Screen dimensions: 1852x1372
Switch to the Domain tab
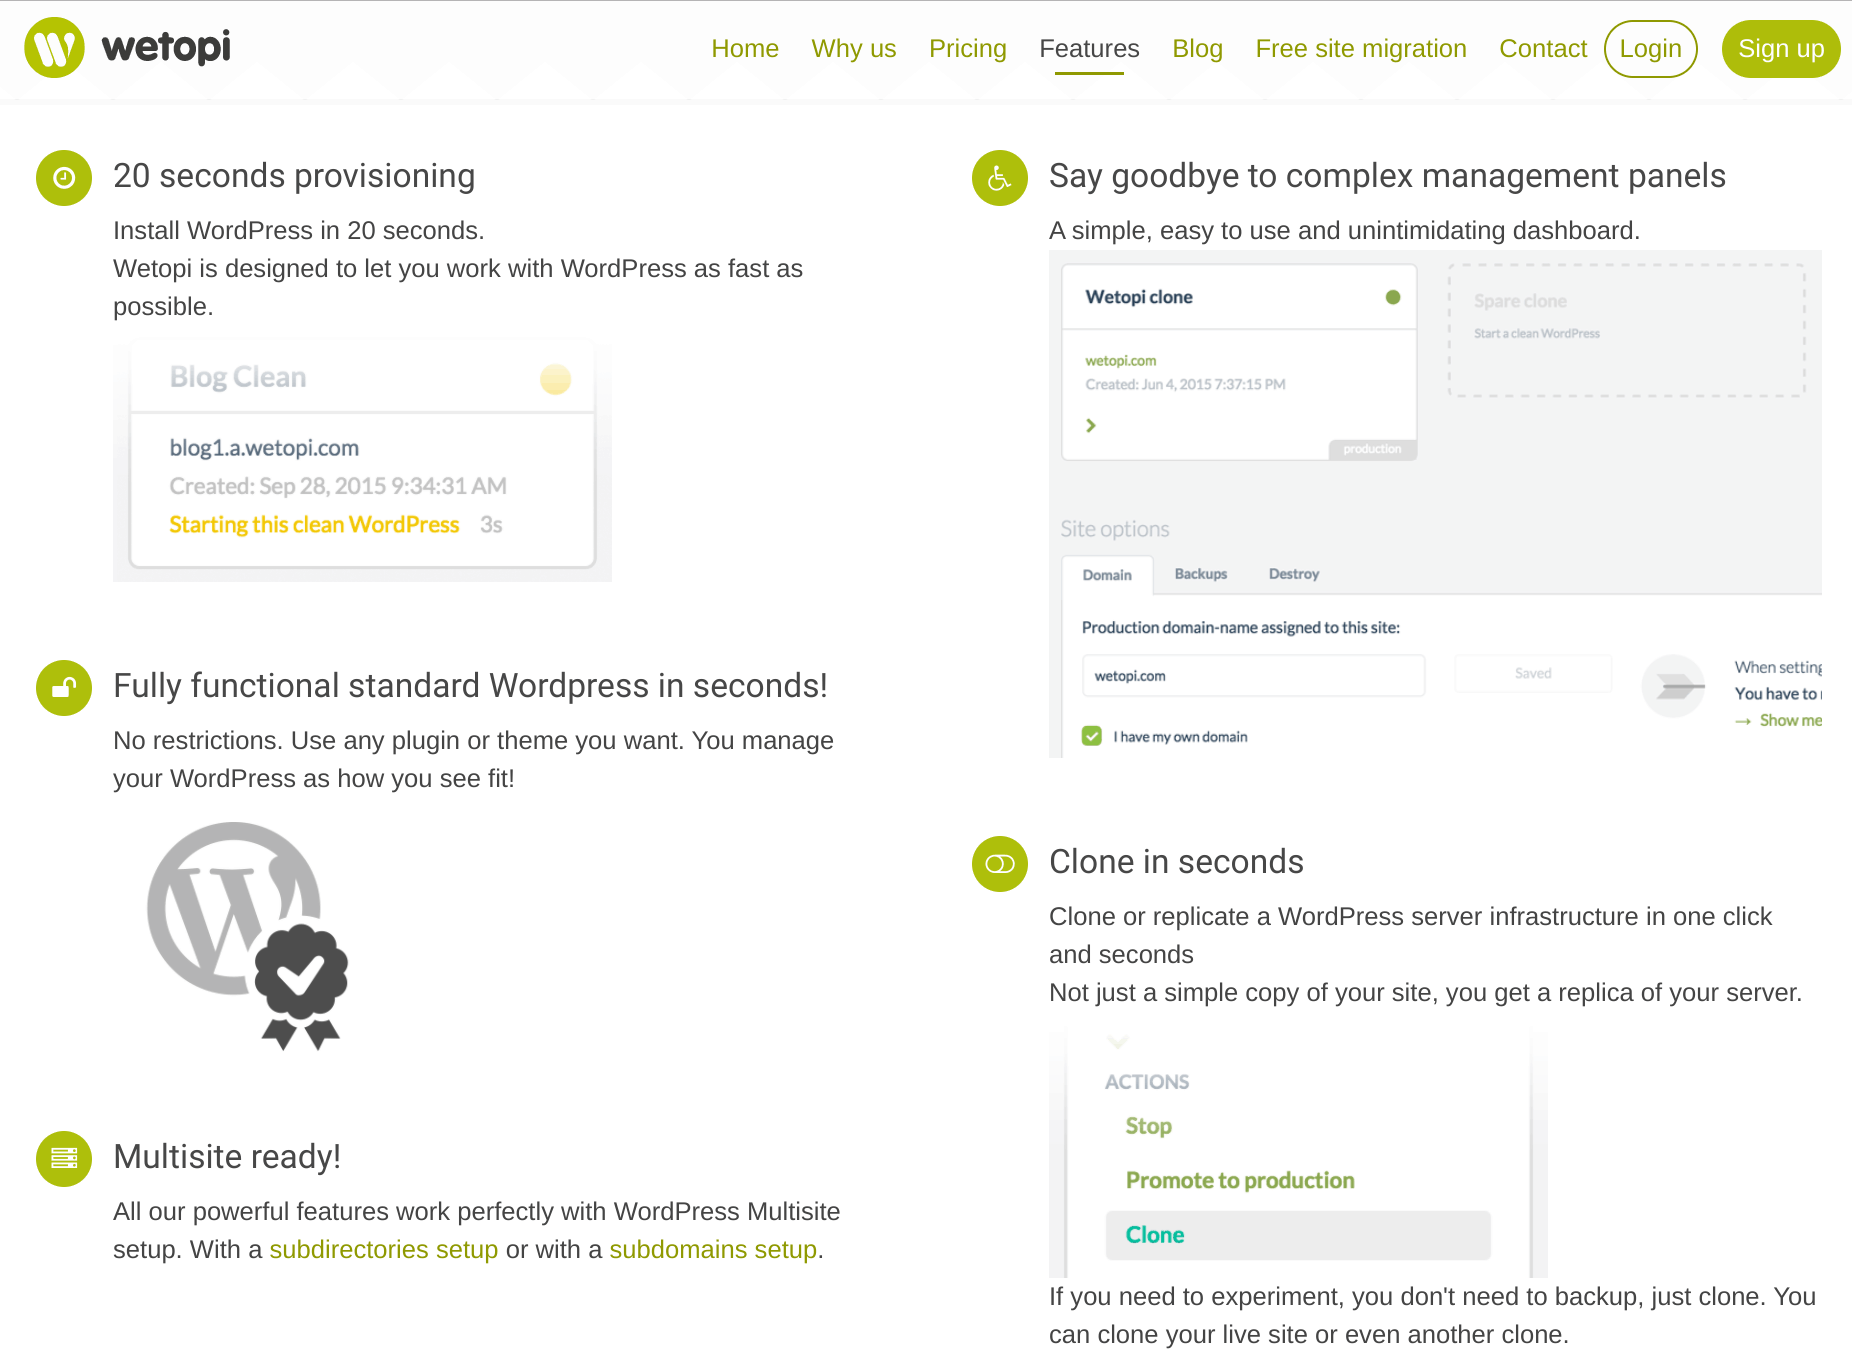tap(1107, 575)
